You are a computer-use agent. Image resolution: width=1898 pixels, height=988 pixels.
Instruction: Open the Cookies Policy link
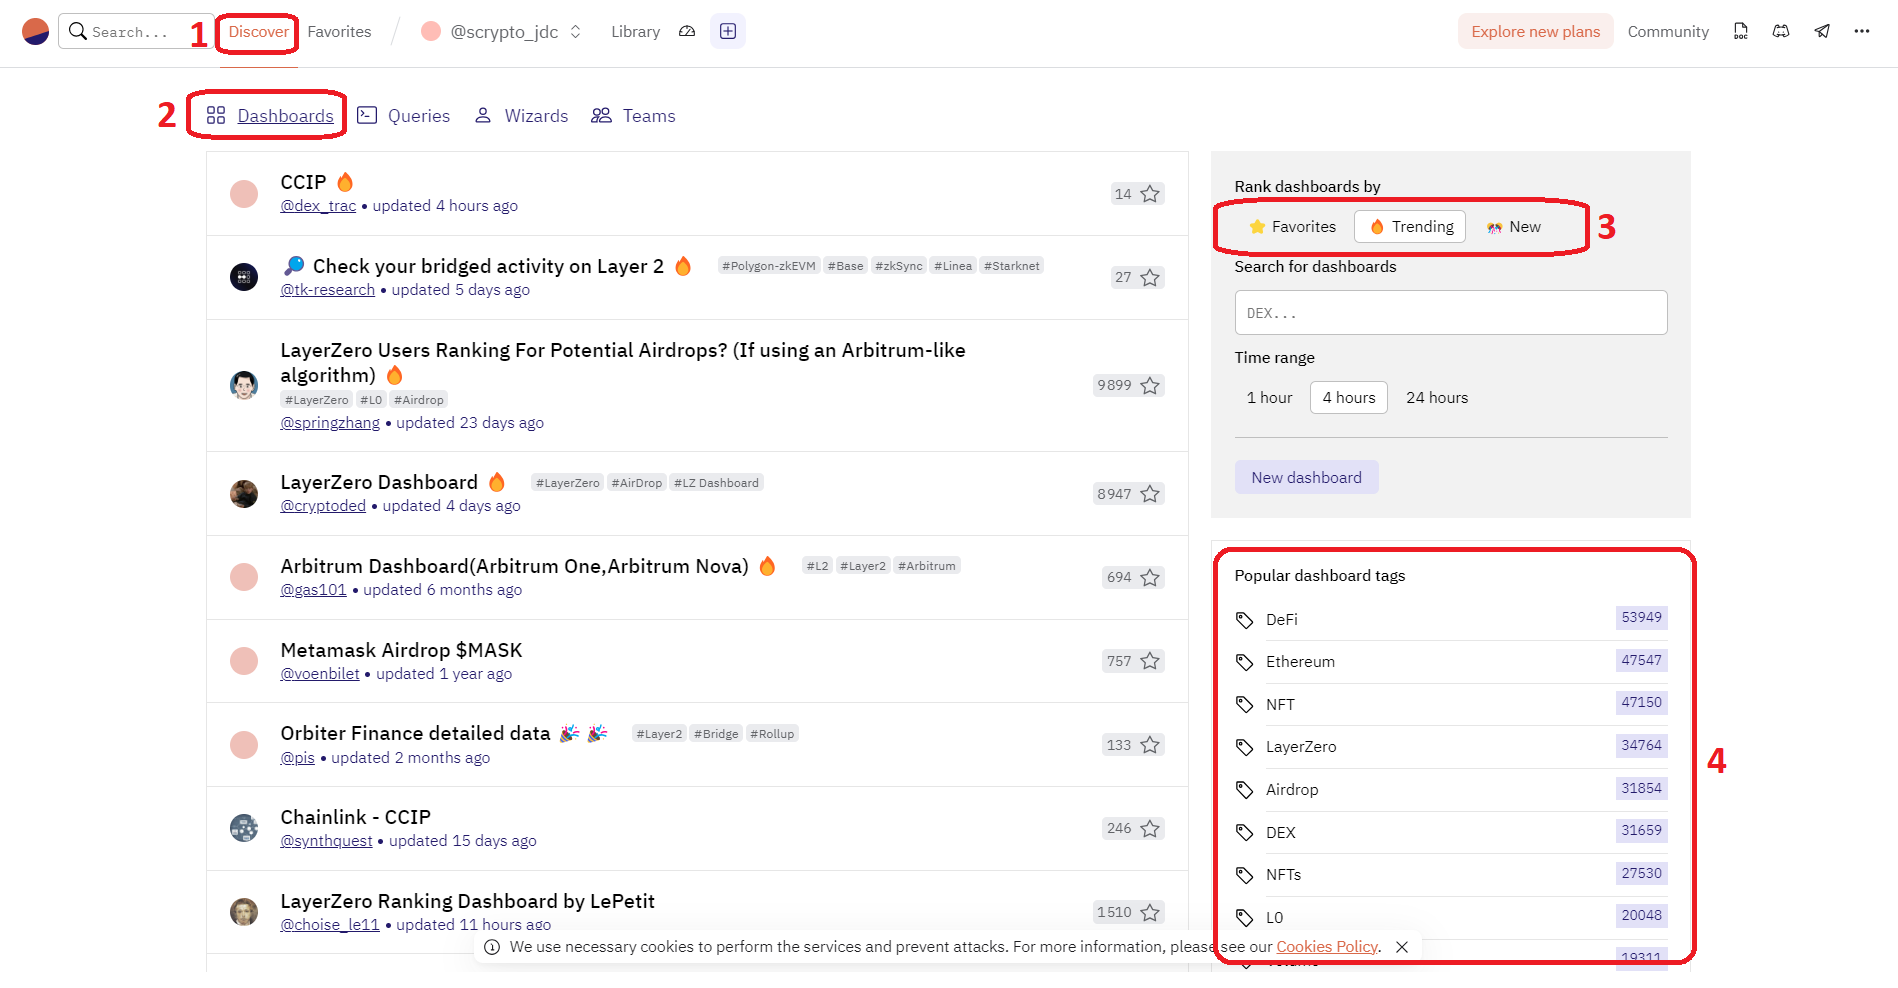[x=1327, y=947]
